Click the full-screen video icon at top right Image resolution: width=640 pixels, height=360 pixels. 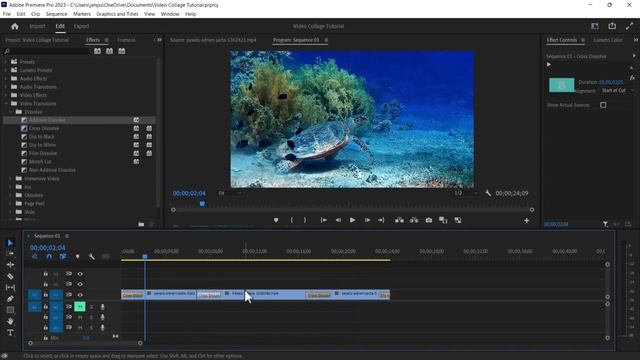tap(629, 26)
